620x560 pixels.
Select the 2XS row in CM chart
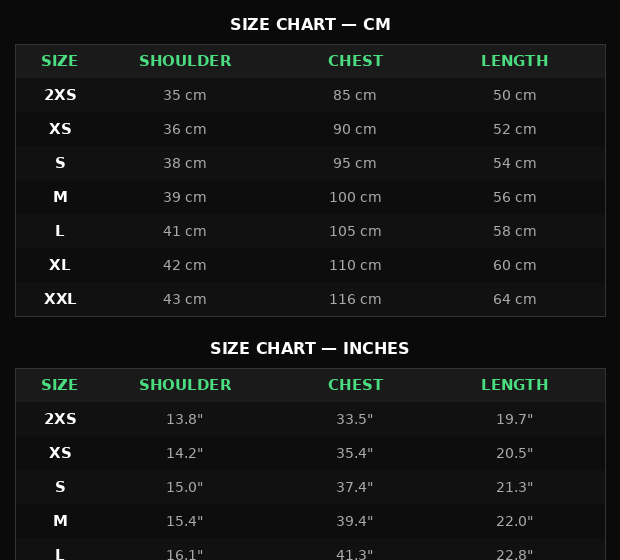click(x=310, y=95)
